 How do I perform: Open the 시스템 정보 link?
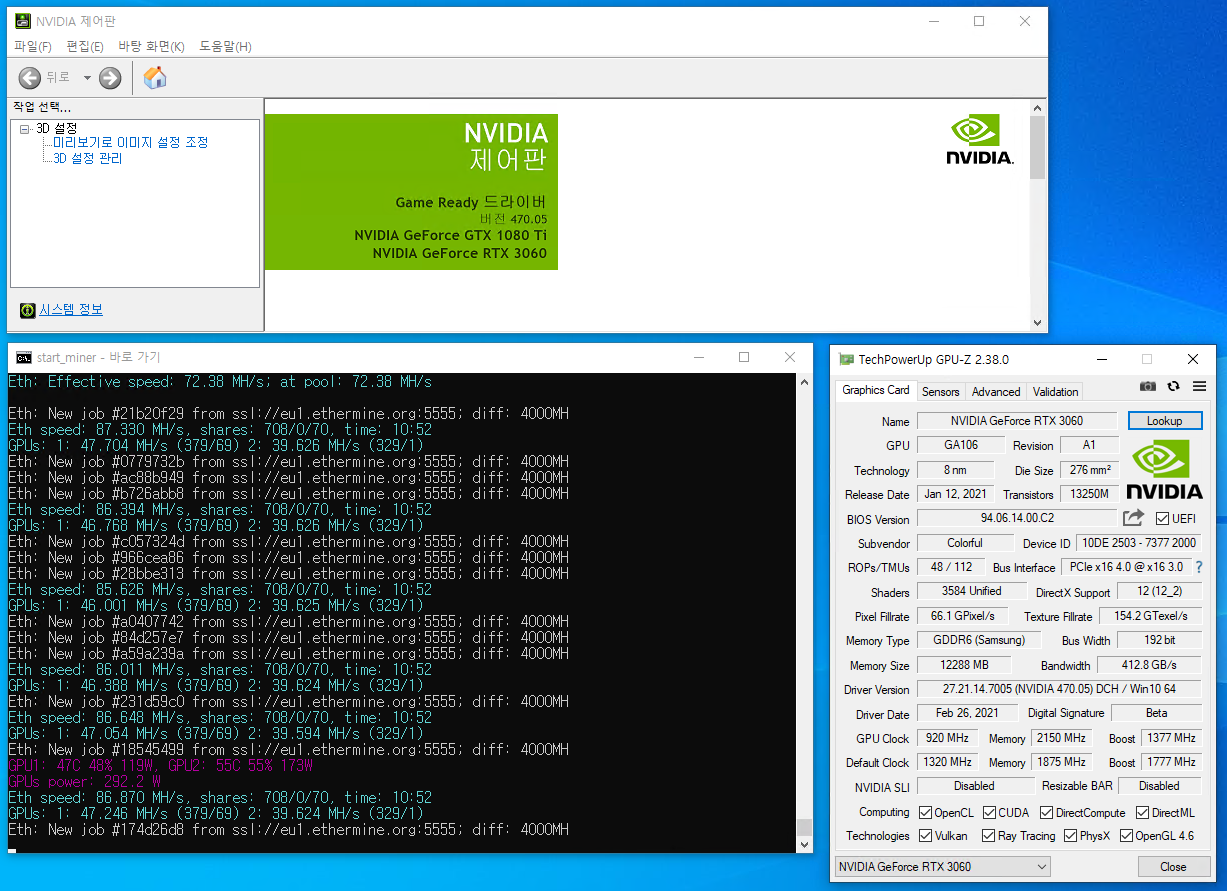(x=71, y=310)
